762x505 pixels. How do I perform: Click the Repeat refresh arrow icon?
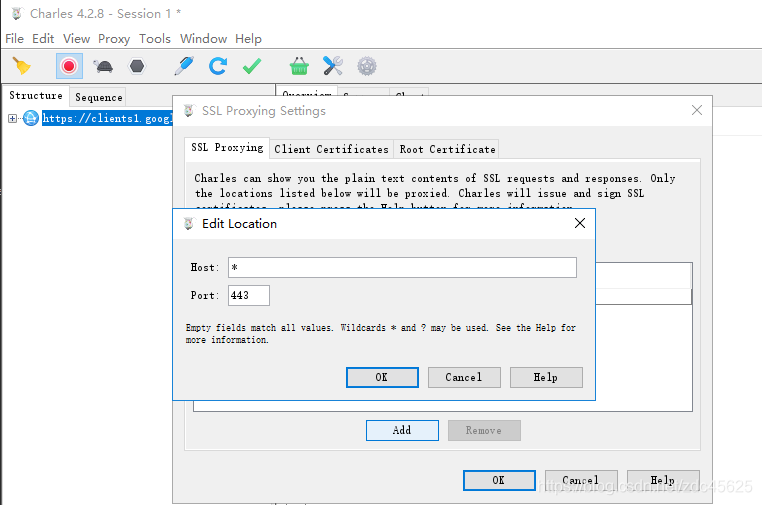[218, 66]
